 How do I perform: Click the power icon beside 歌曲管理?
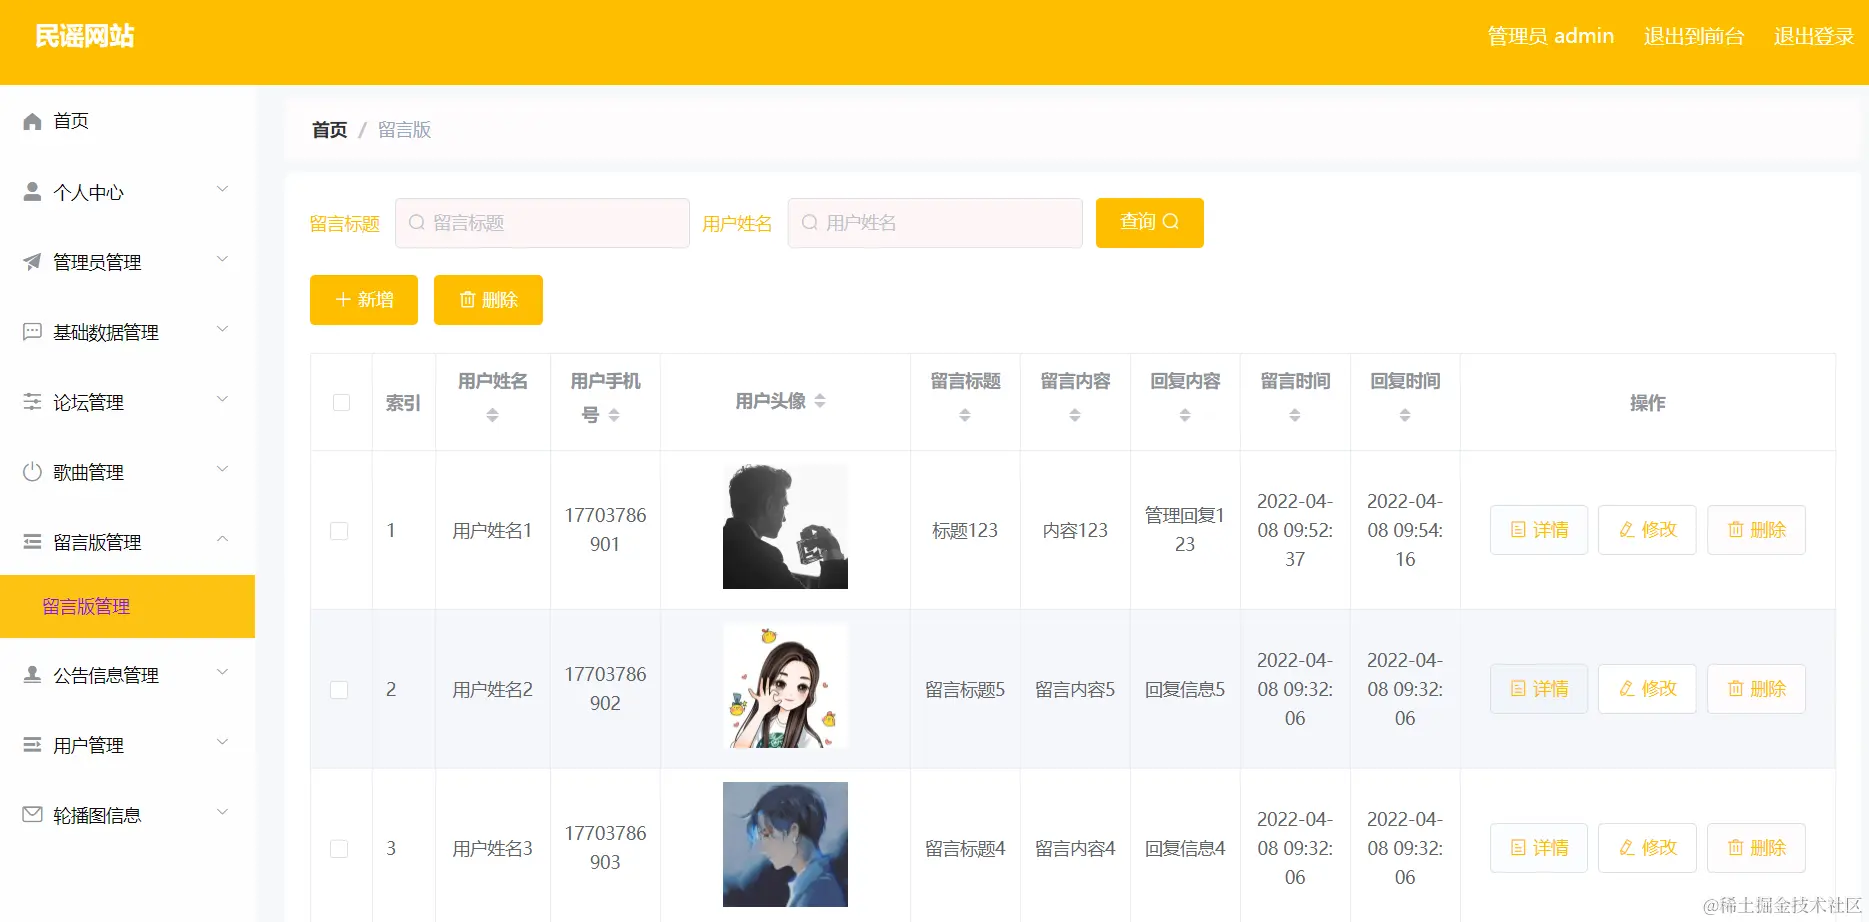31,471
